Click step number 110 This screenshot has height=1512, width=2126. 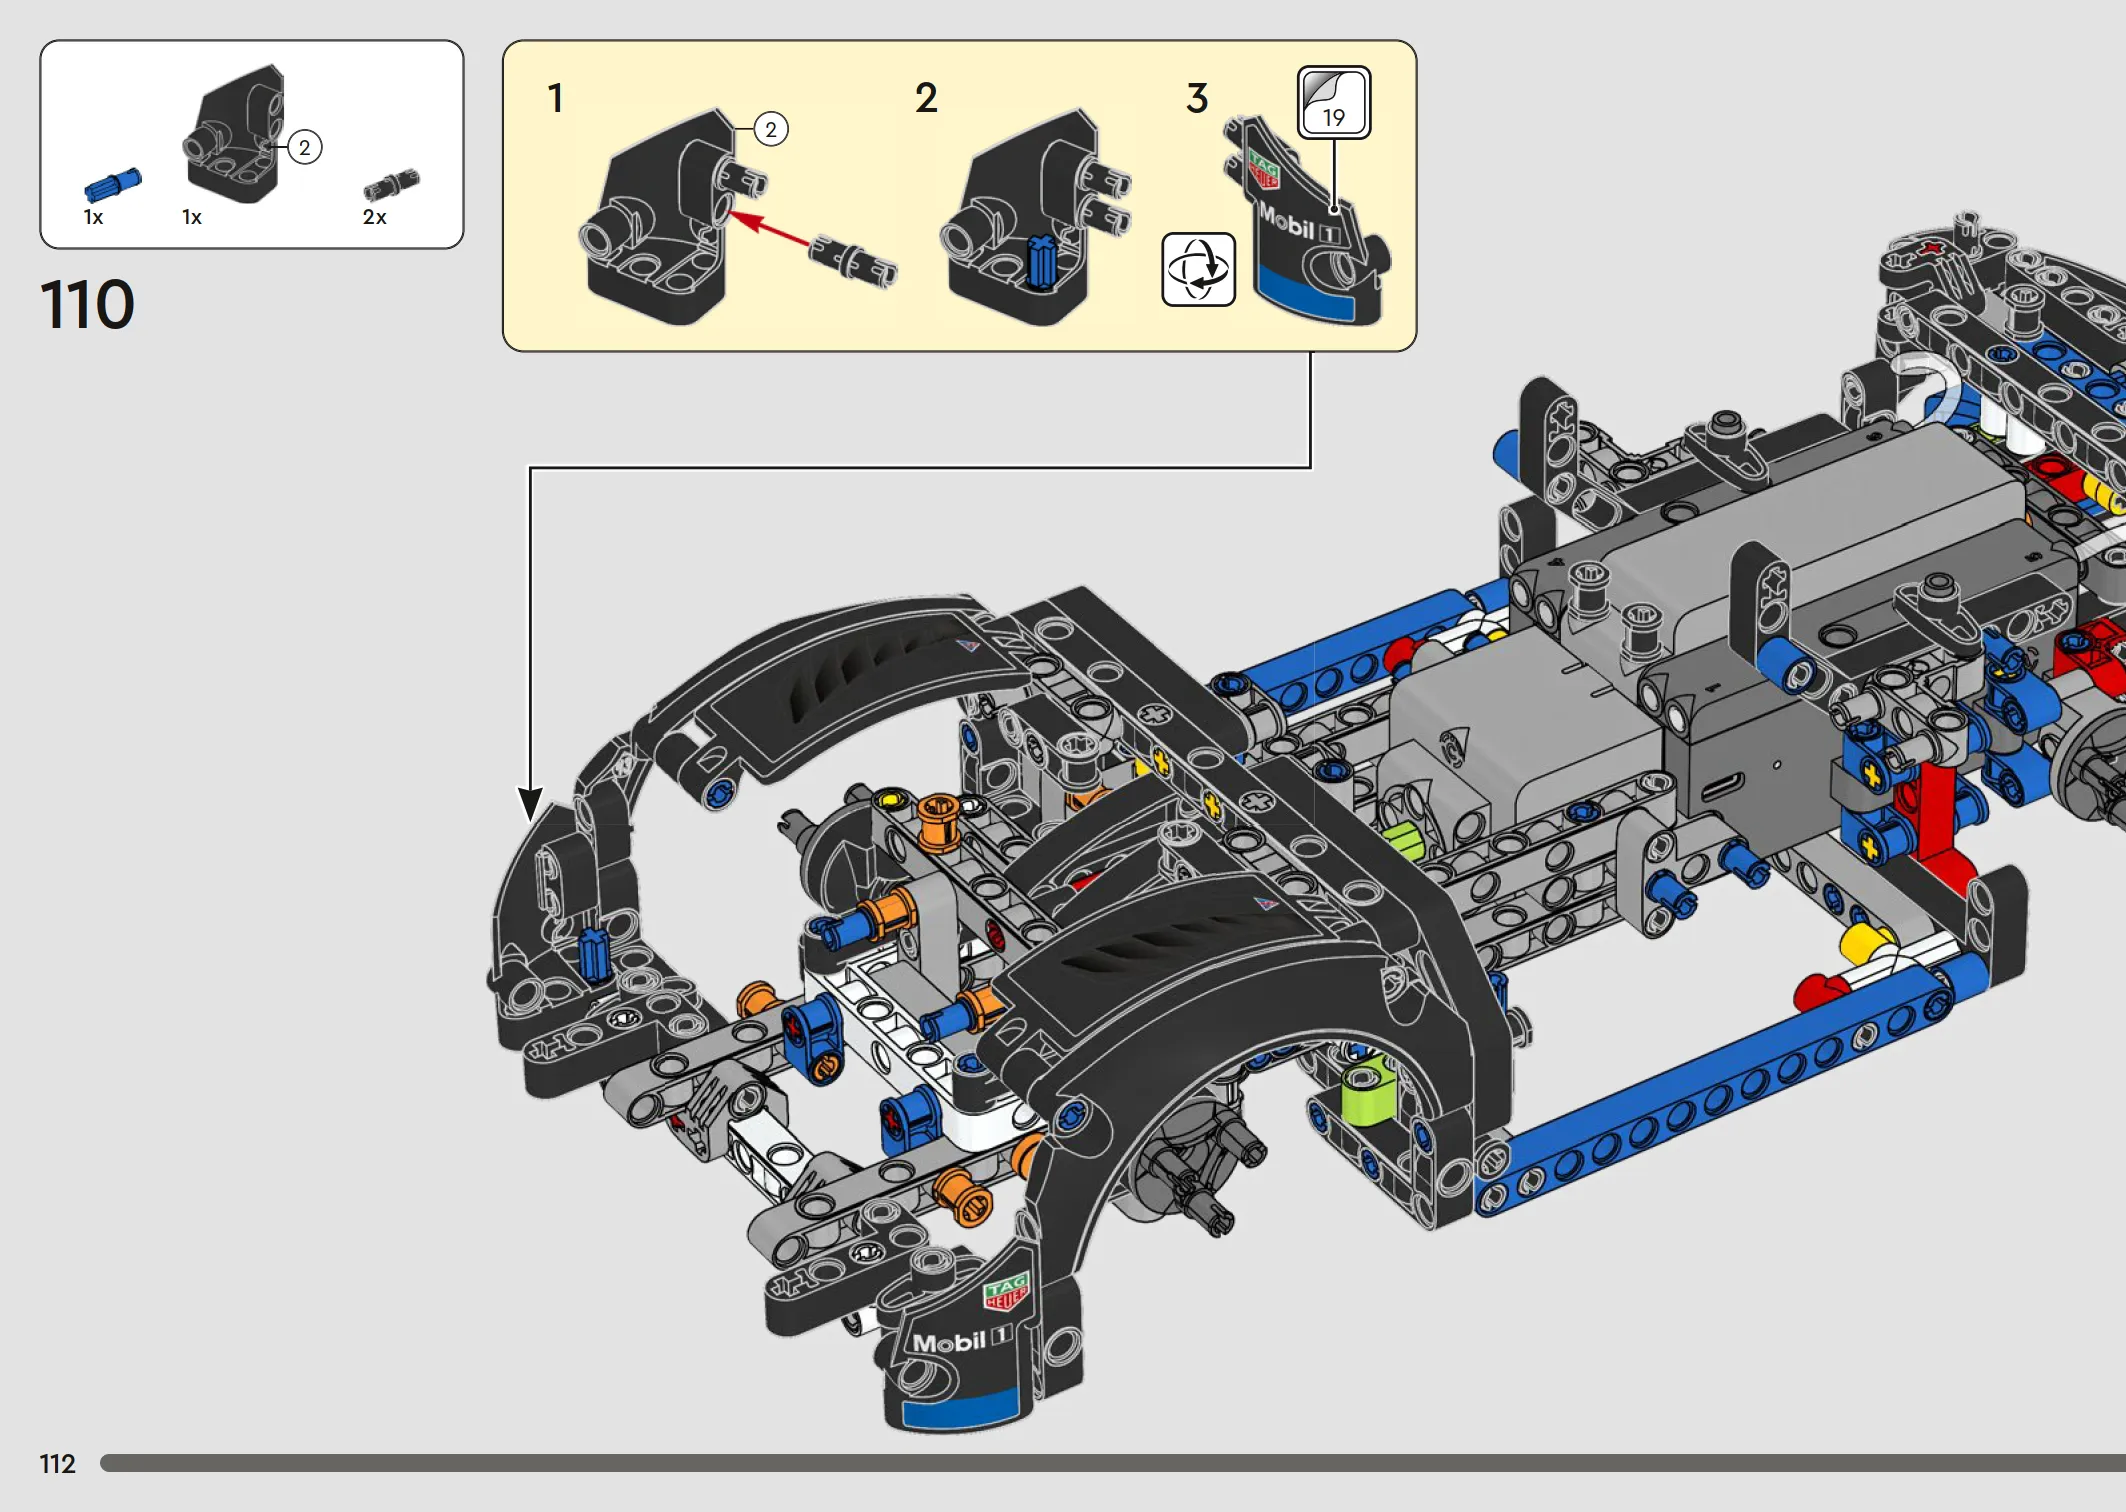tap(87, 304)
